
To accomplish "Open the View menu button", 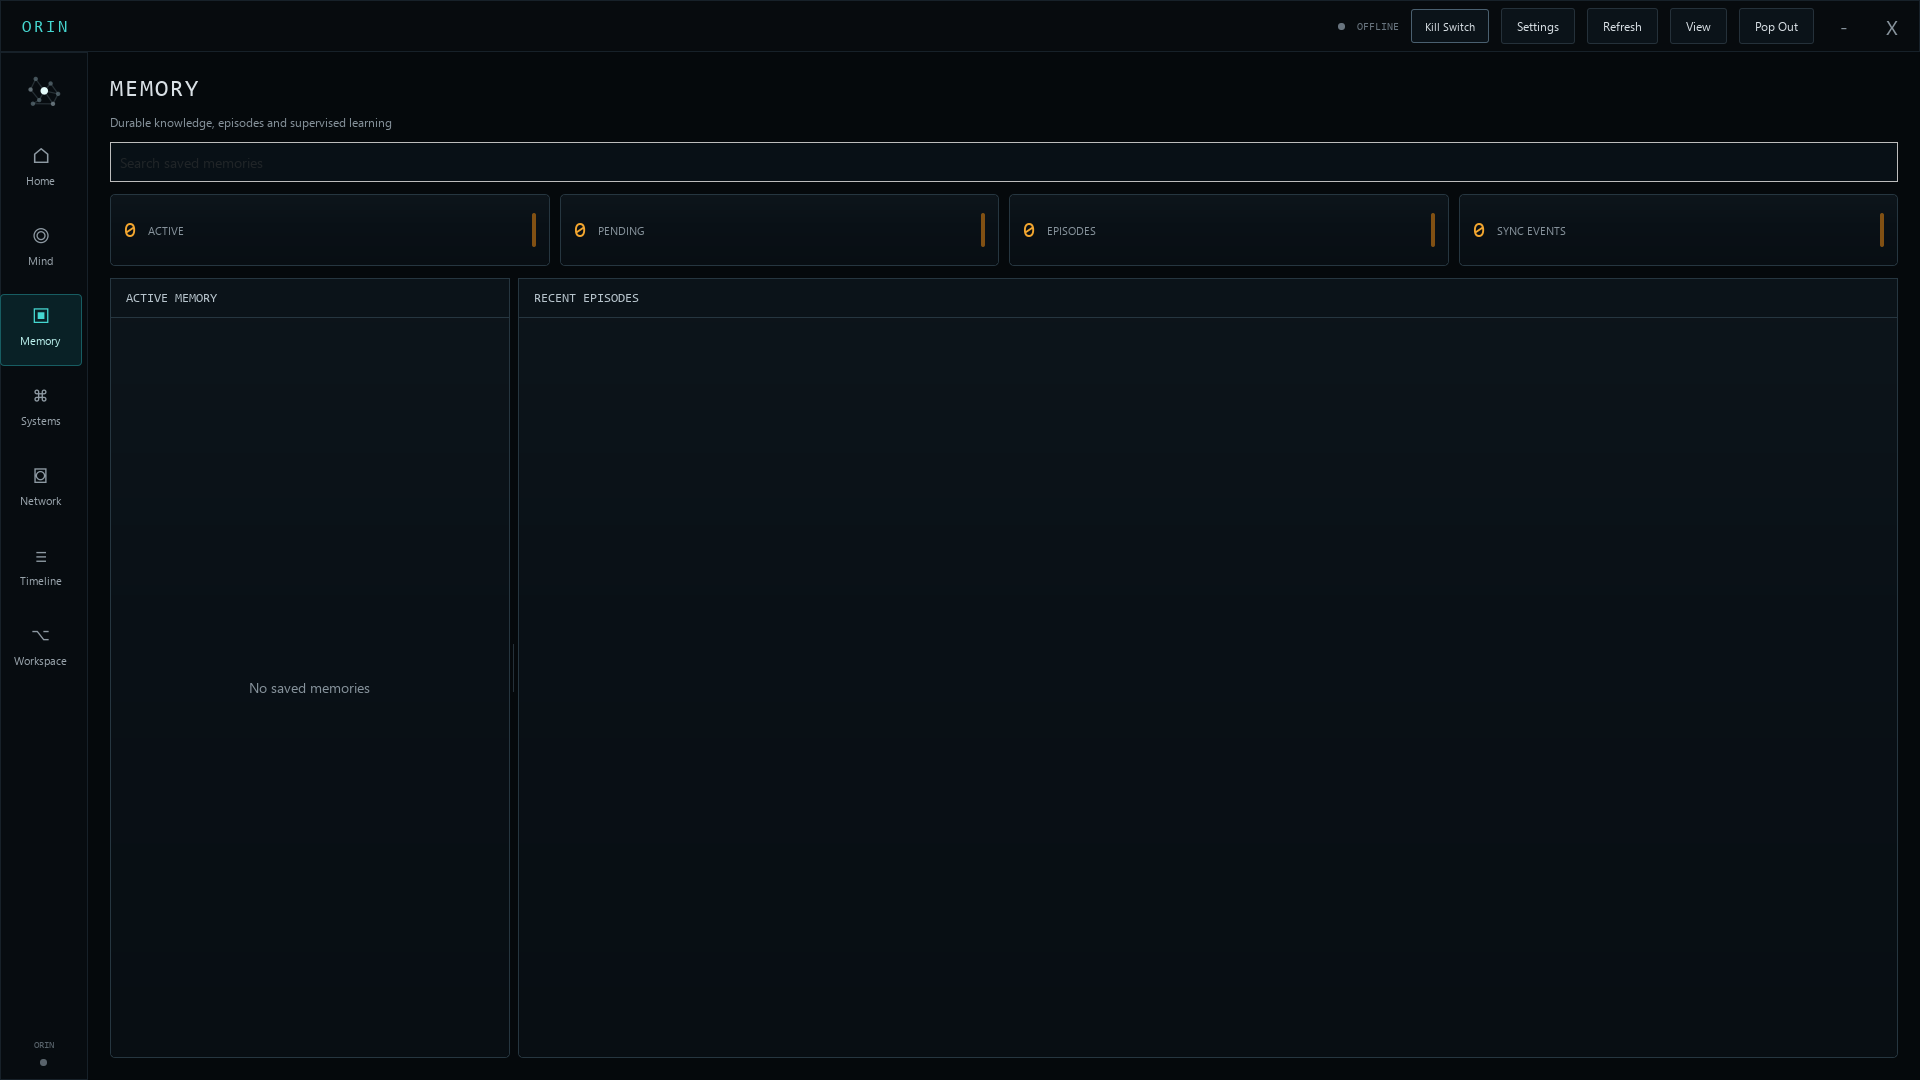I will (x=1698, y=27).
